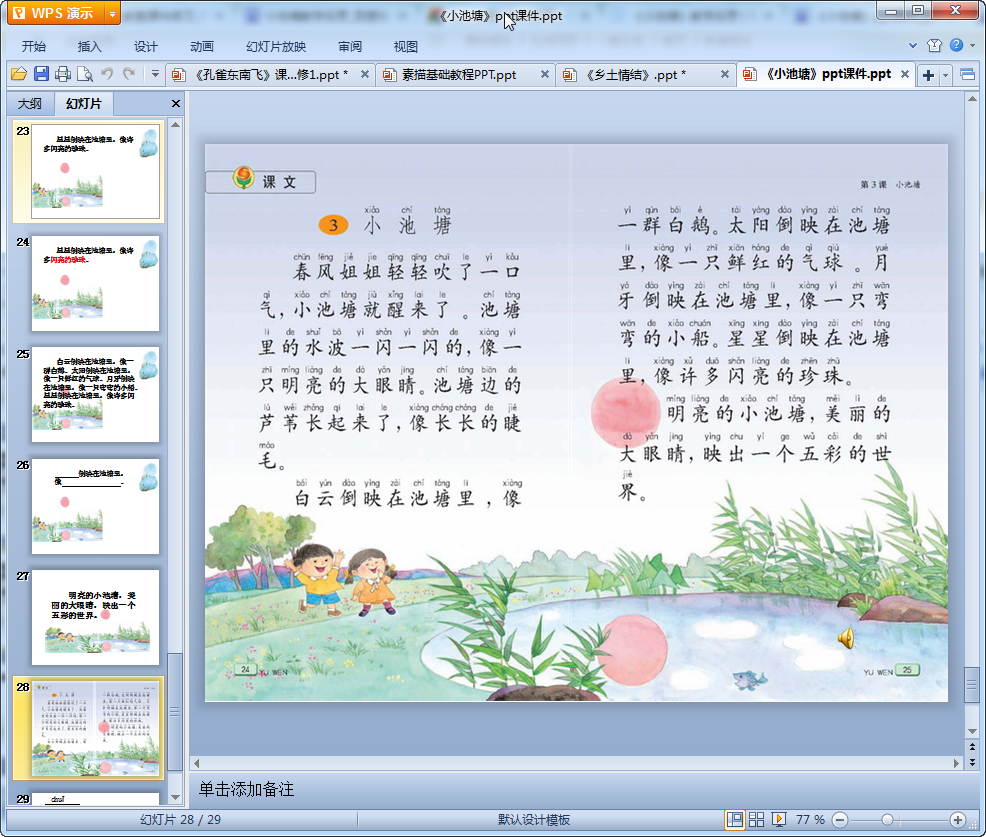The image size is (986, 837).
Task: Select slide 24 thumbnail
Action: (96, 283)
